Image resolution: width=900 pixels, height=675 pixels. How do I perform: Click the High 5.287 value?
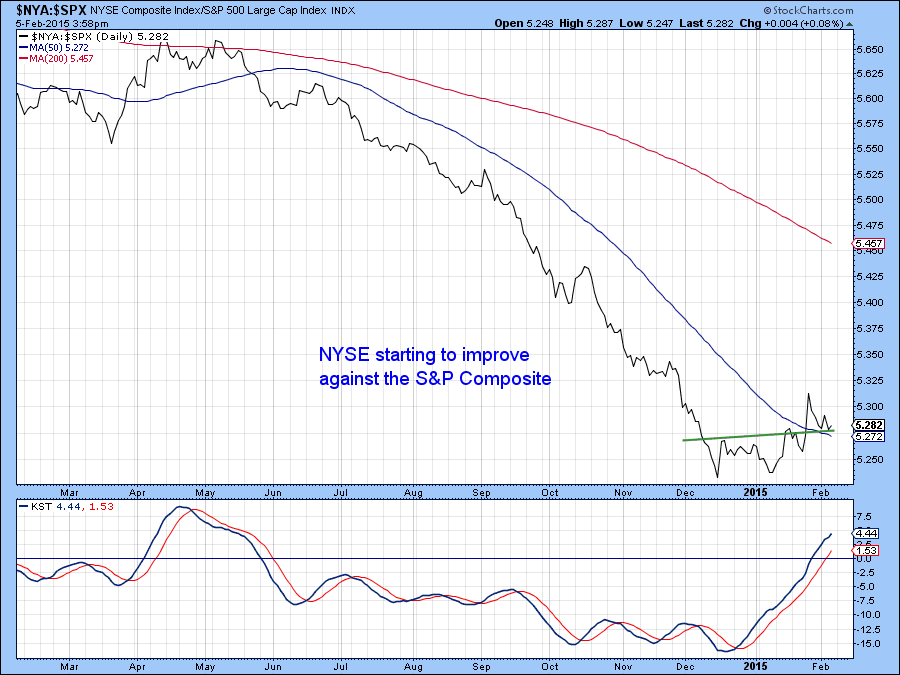coord(586,24)
